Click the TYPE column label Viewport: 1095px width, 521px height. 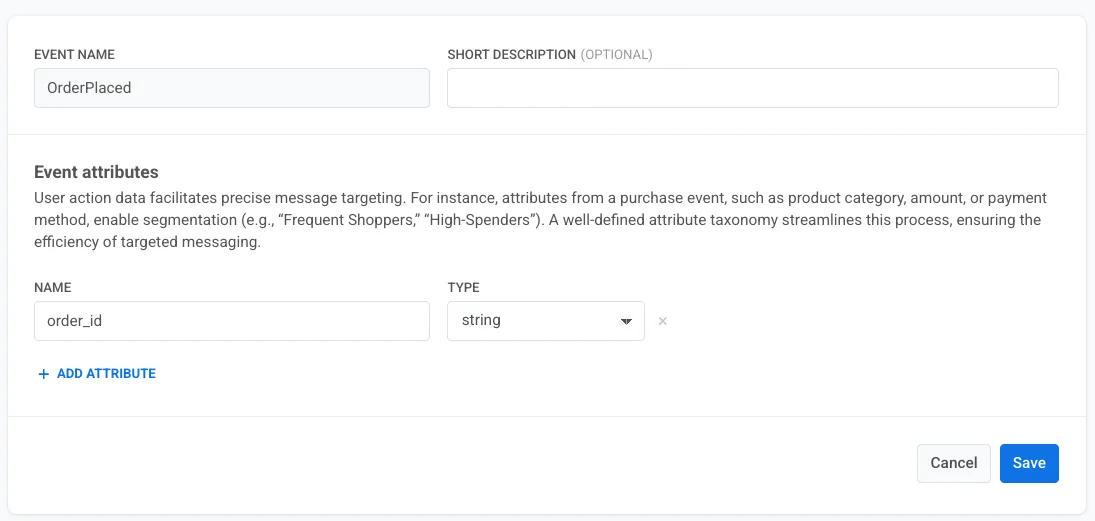[x=463, y=287]
